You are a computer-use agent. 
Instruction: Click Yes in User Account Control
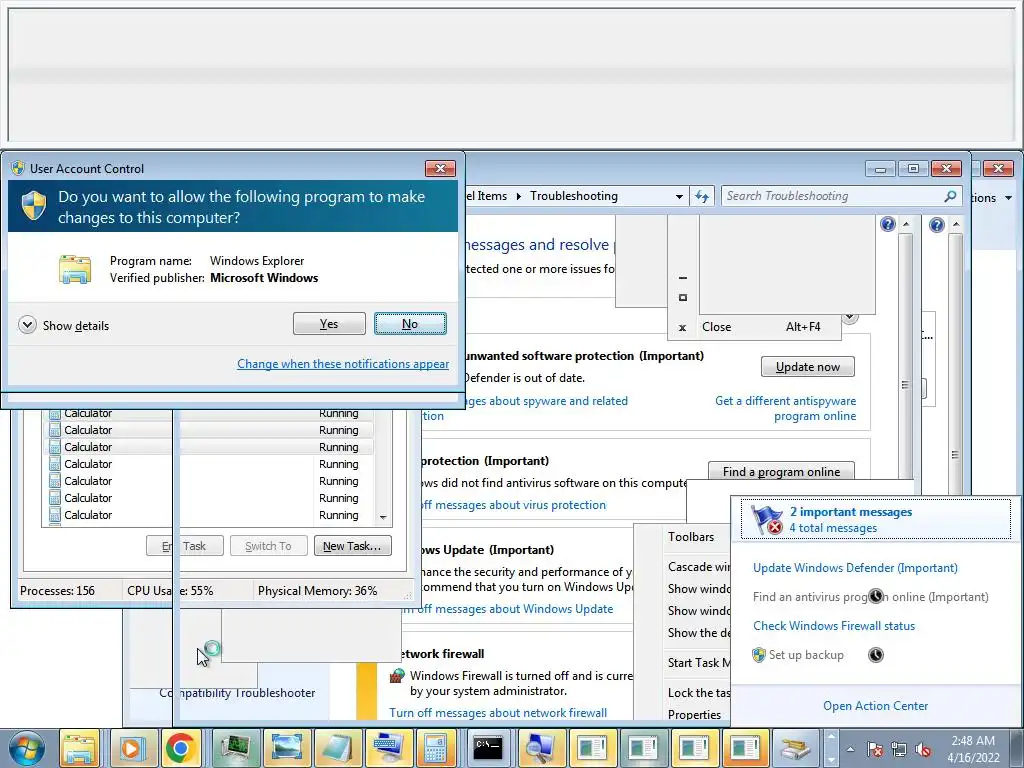coord(329,324)
